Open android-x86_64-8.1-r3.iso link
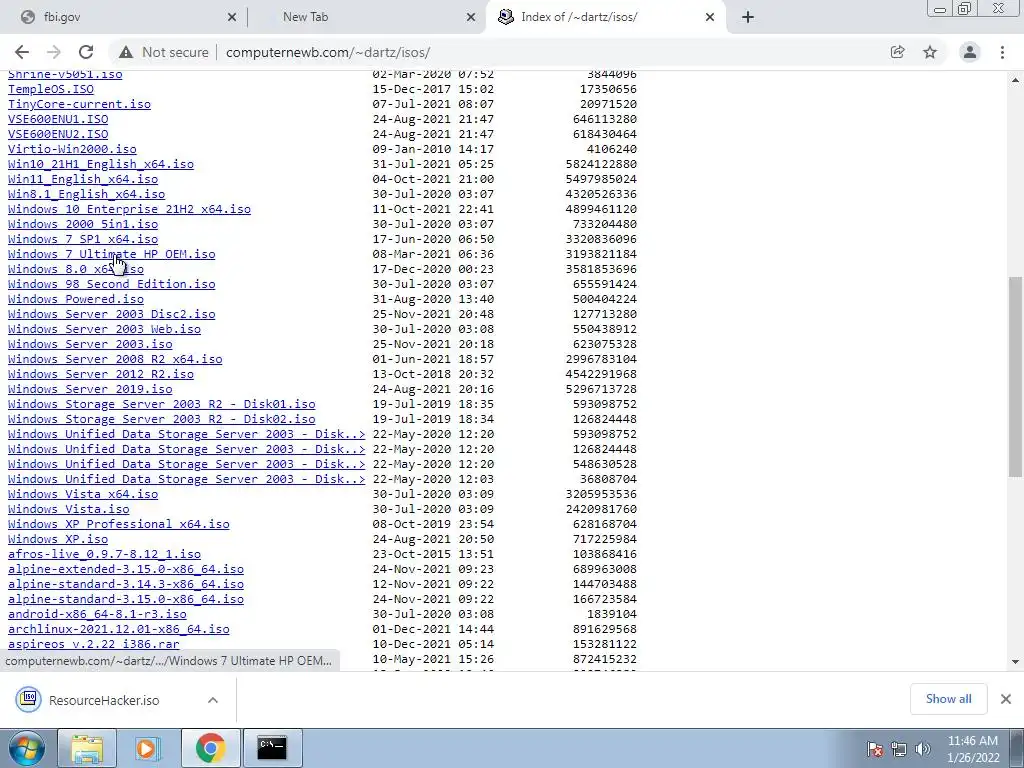 pos(97,615)
